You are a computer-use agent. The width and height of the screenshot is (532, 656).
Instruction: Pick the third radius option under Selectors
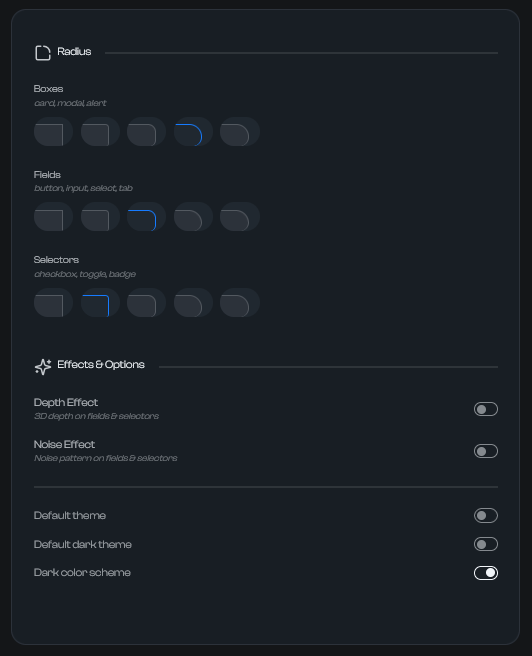pos(146,302)
